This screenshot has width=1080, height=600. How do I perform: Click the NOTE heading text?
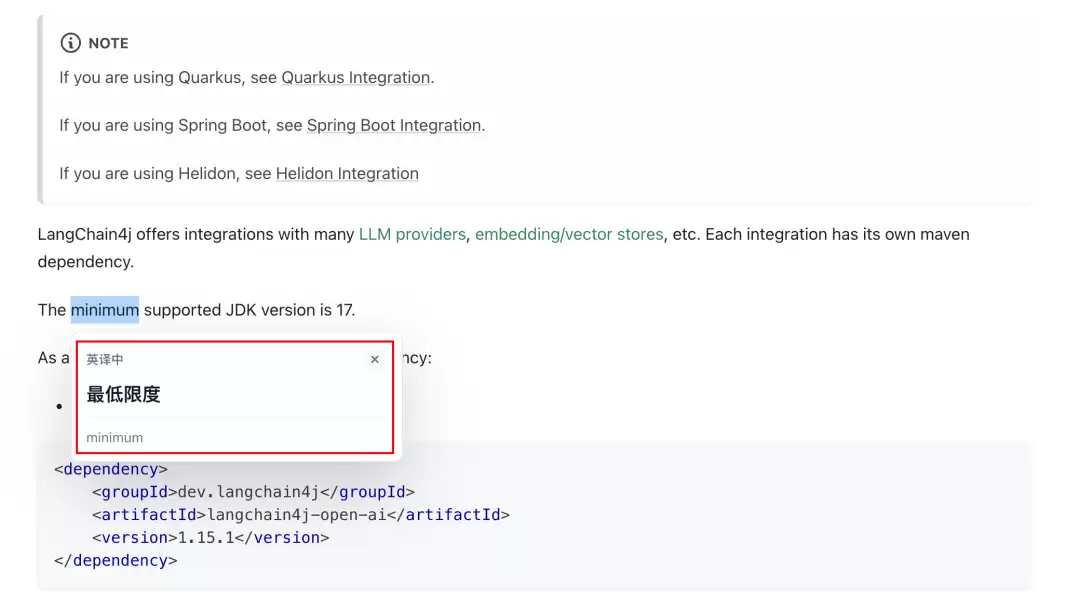(108, 43)
